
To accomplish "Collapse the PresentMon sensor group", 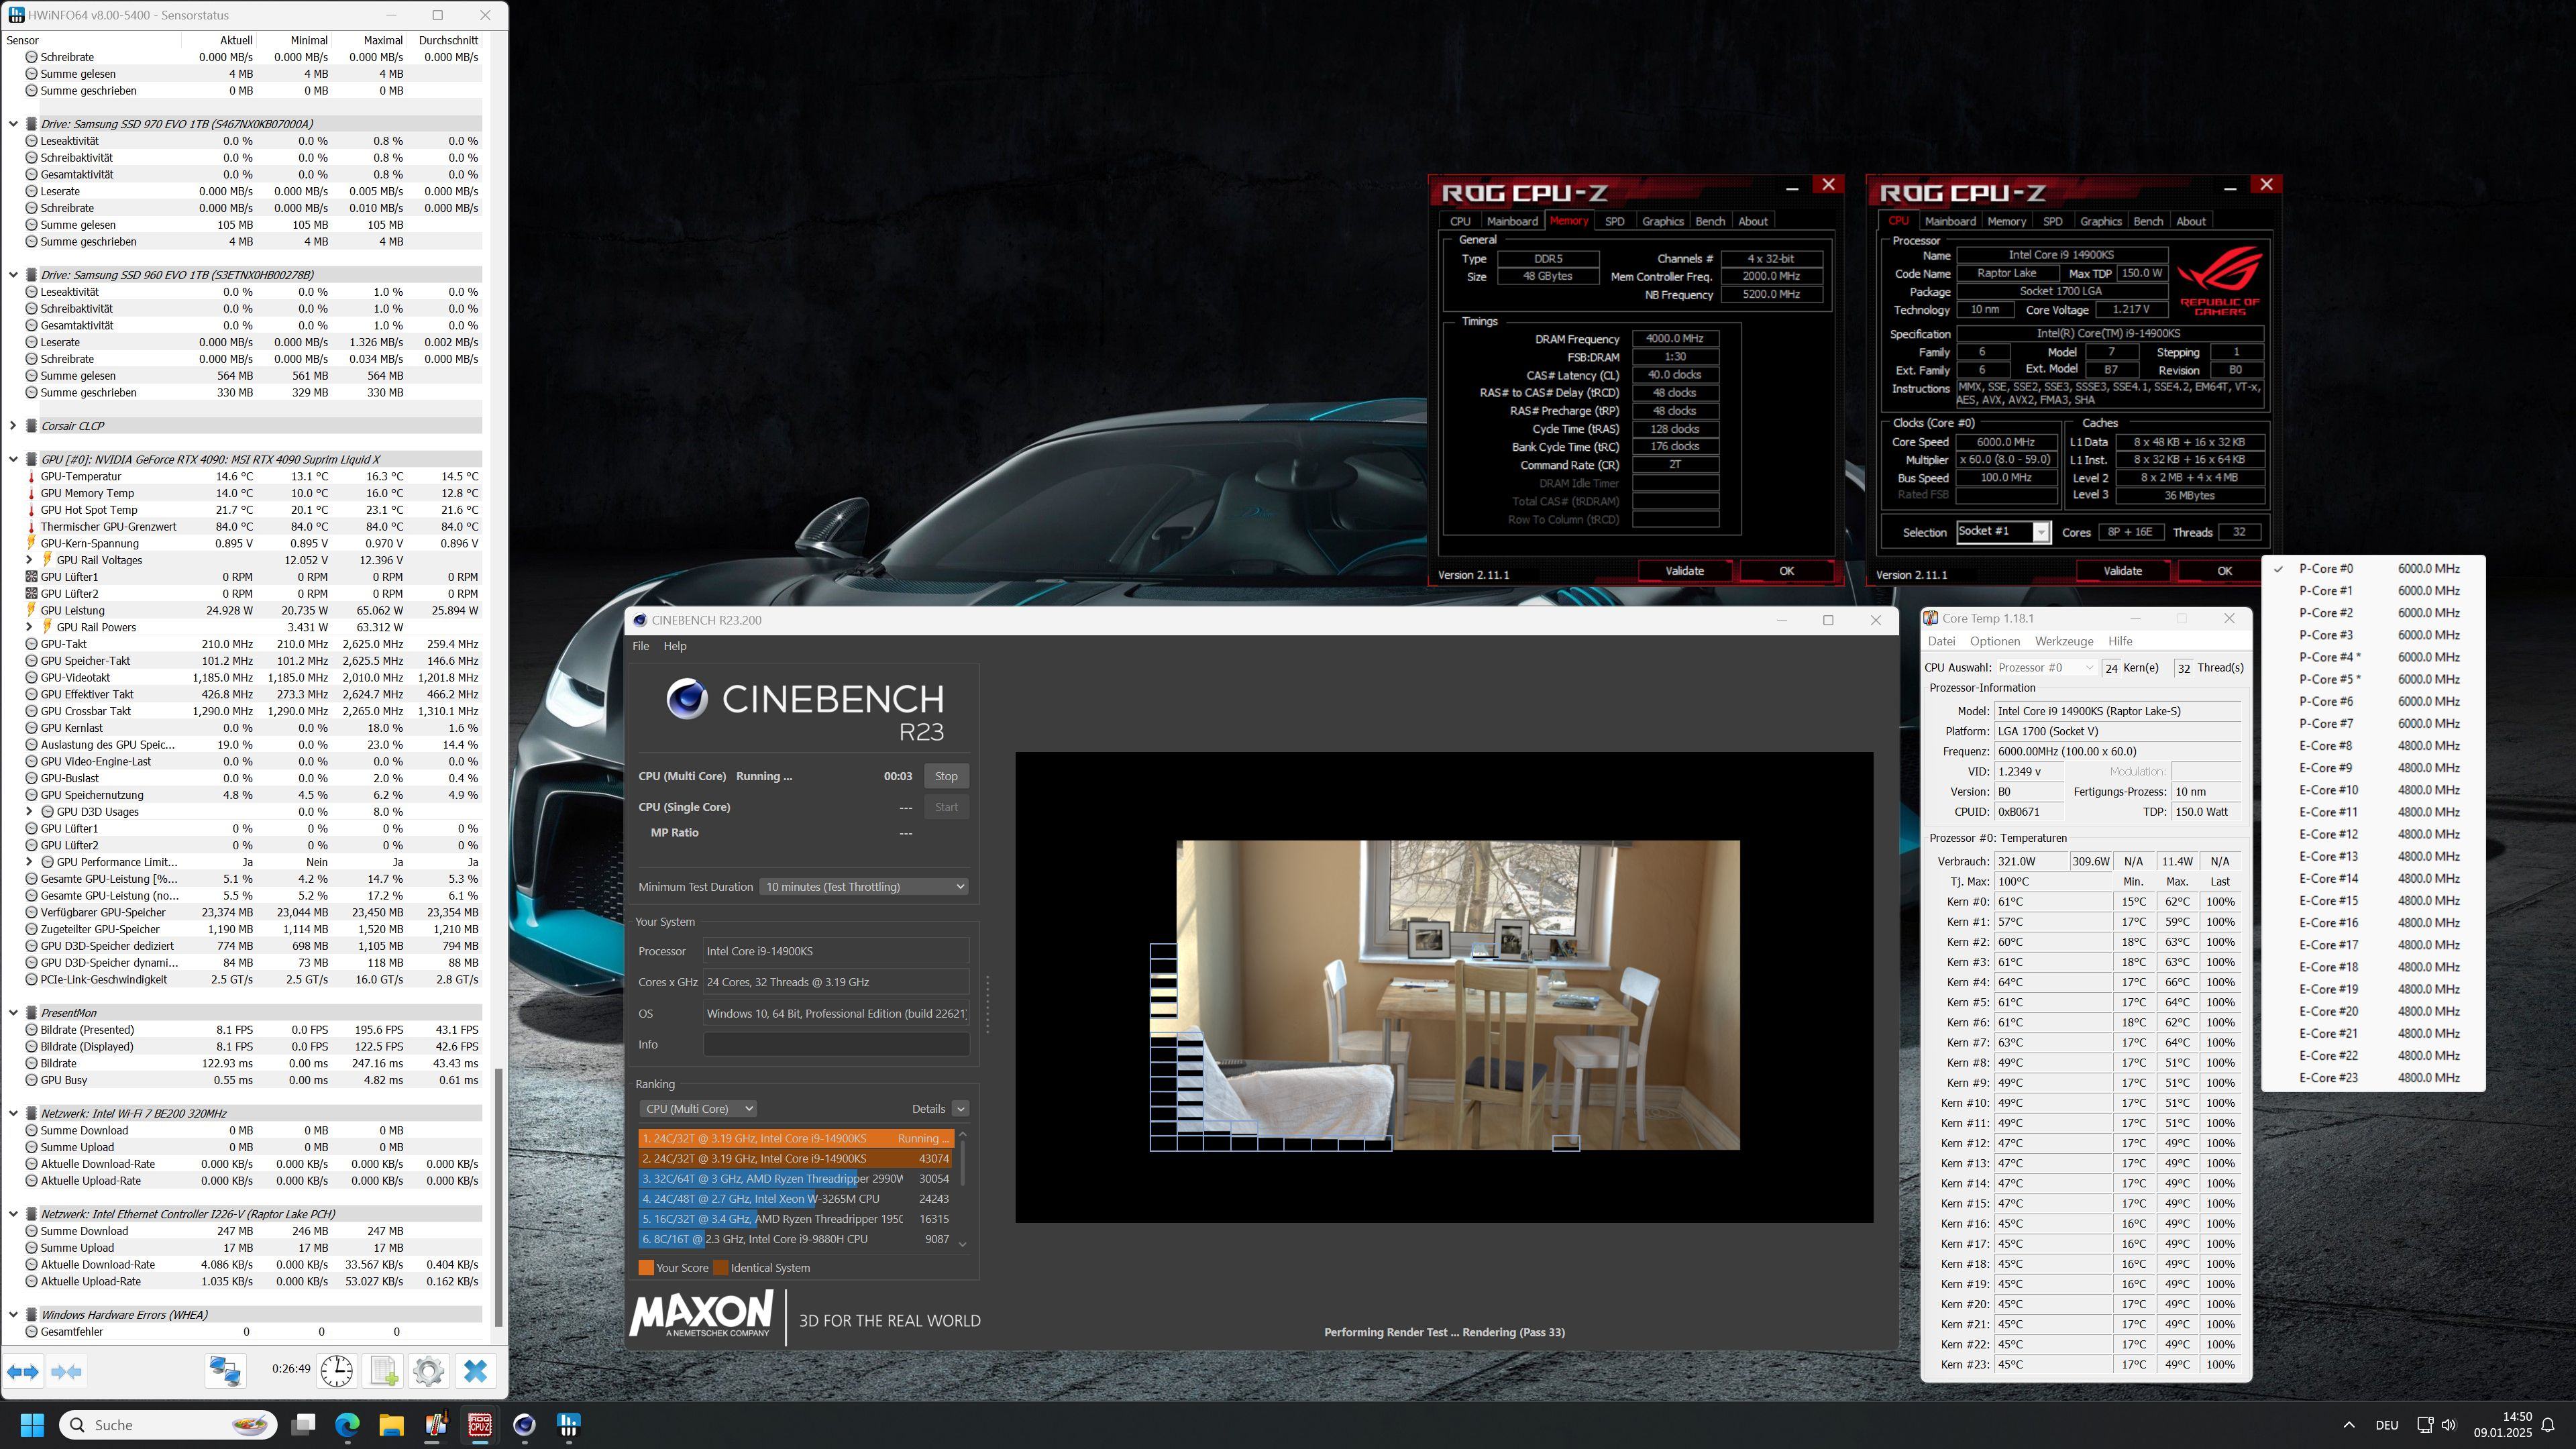I will pos(13,1013).
